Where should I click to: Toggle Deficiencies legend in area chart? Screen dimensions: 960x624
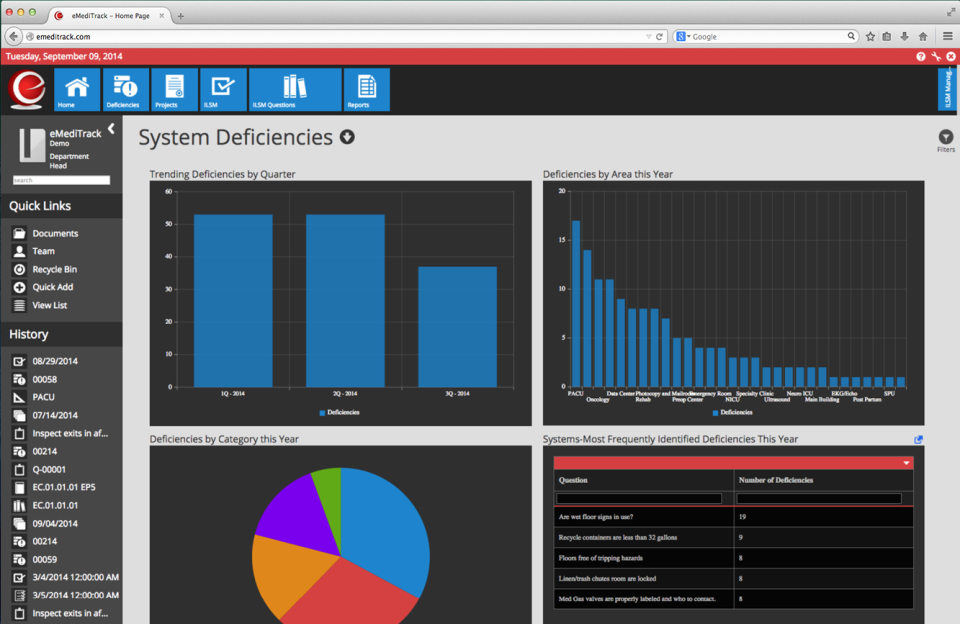[x=732, y=413]
